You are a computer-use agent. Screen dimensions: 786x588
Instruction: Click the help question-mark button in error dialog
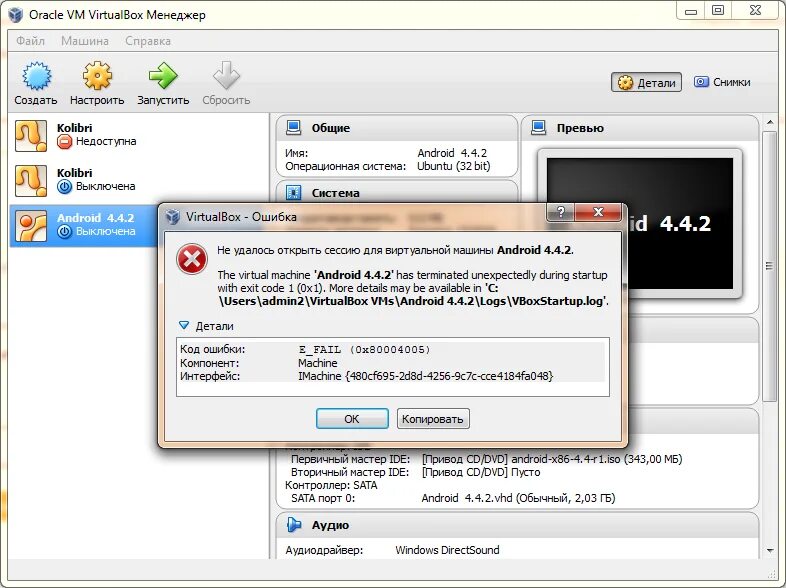[560, 212]
